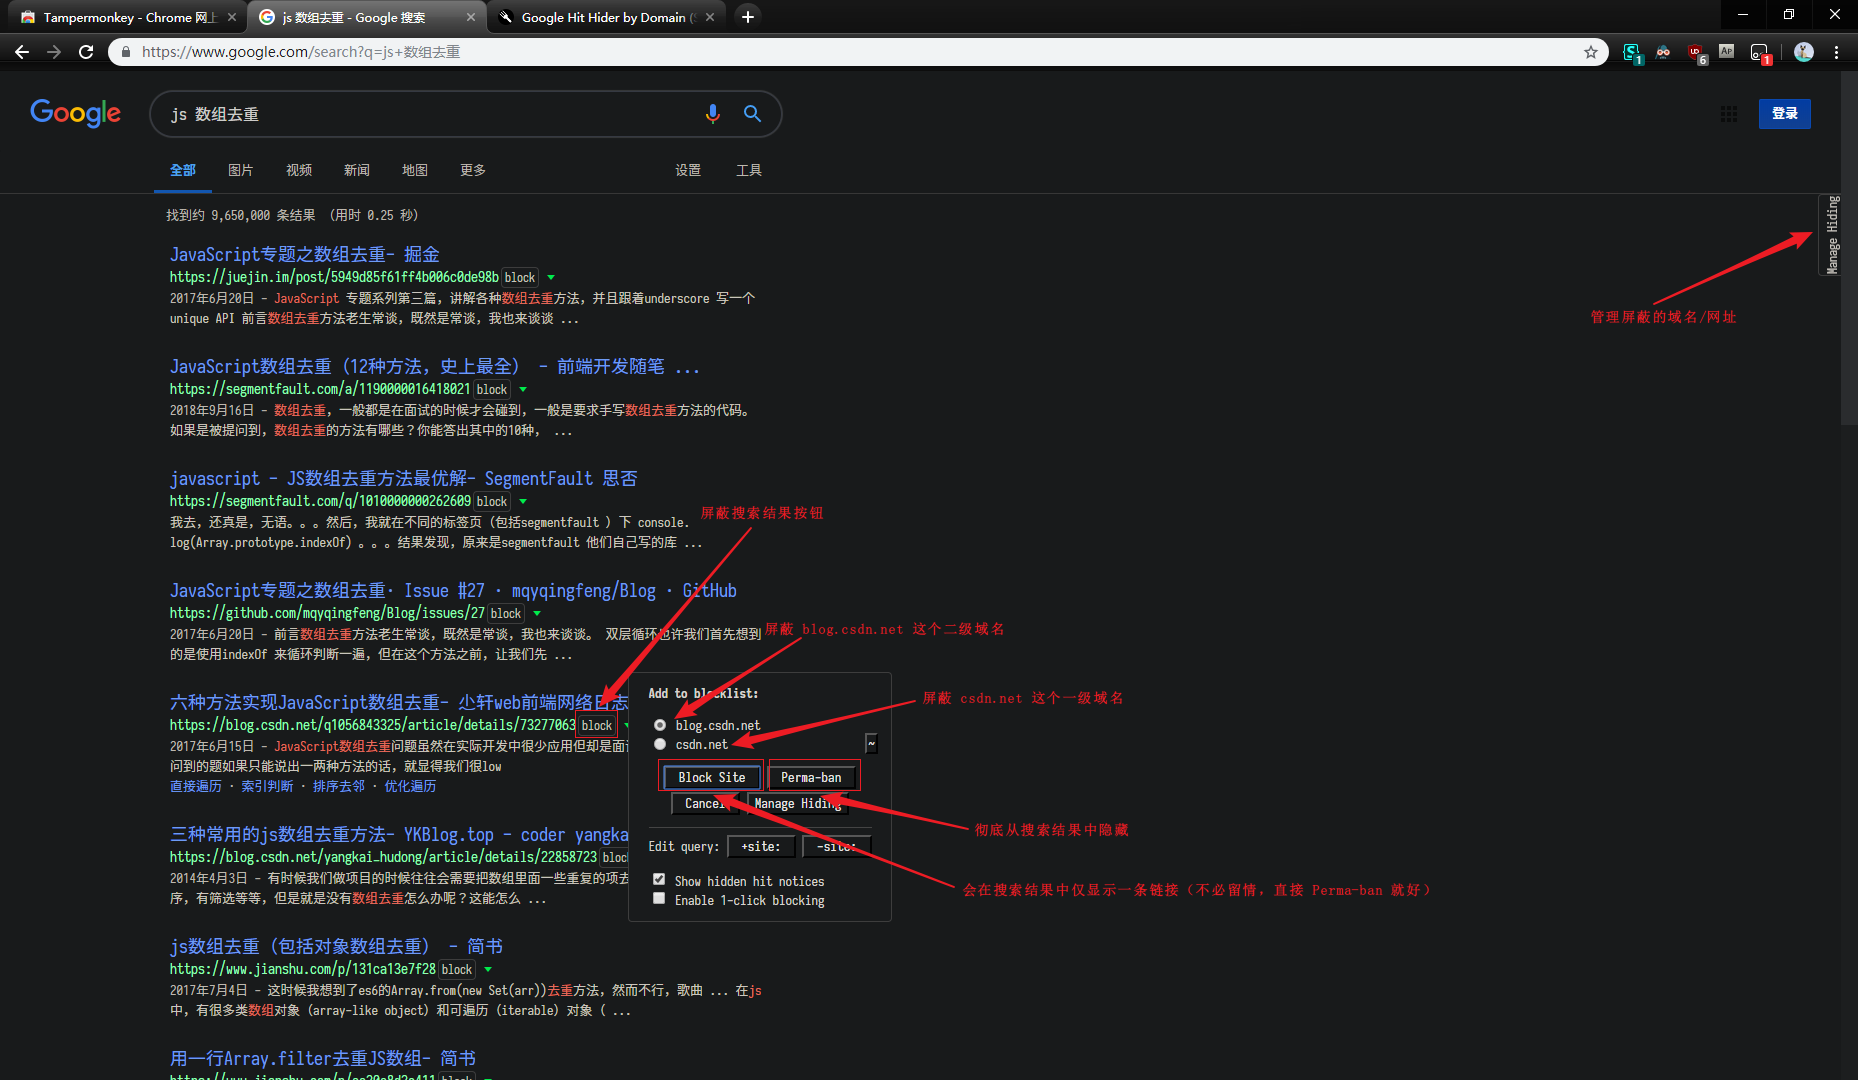
Task: Open the AP extension icon
Action: coord(1727,51)
